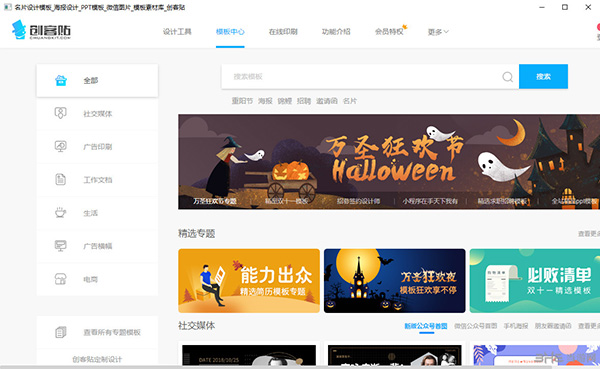Screen dimensions: 600x369
Task: Open the 工作文档 document icon
Action: coord(60,180)
